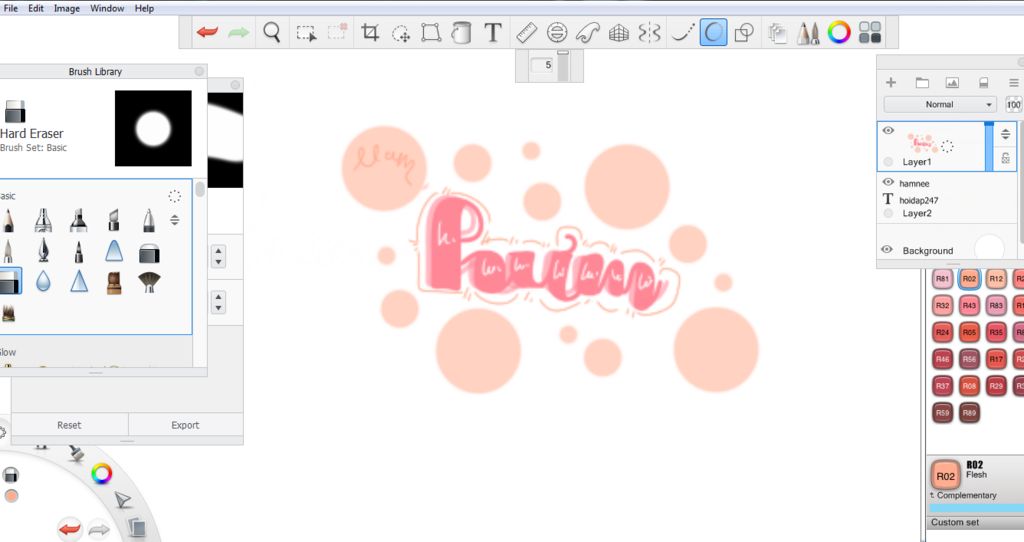Pick the Crop tool in the toolbar

(x=370, y=32)
